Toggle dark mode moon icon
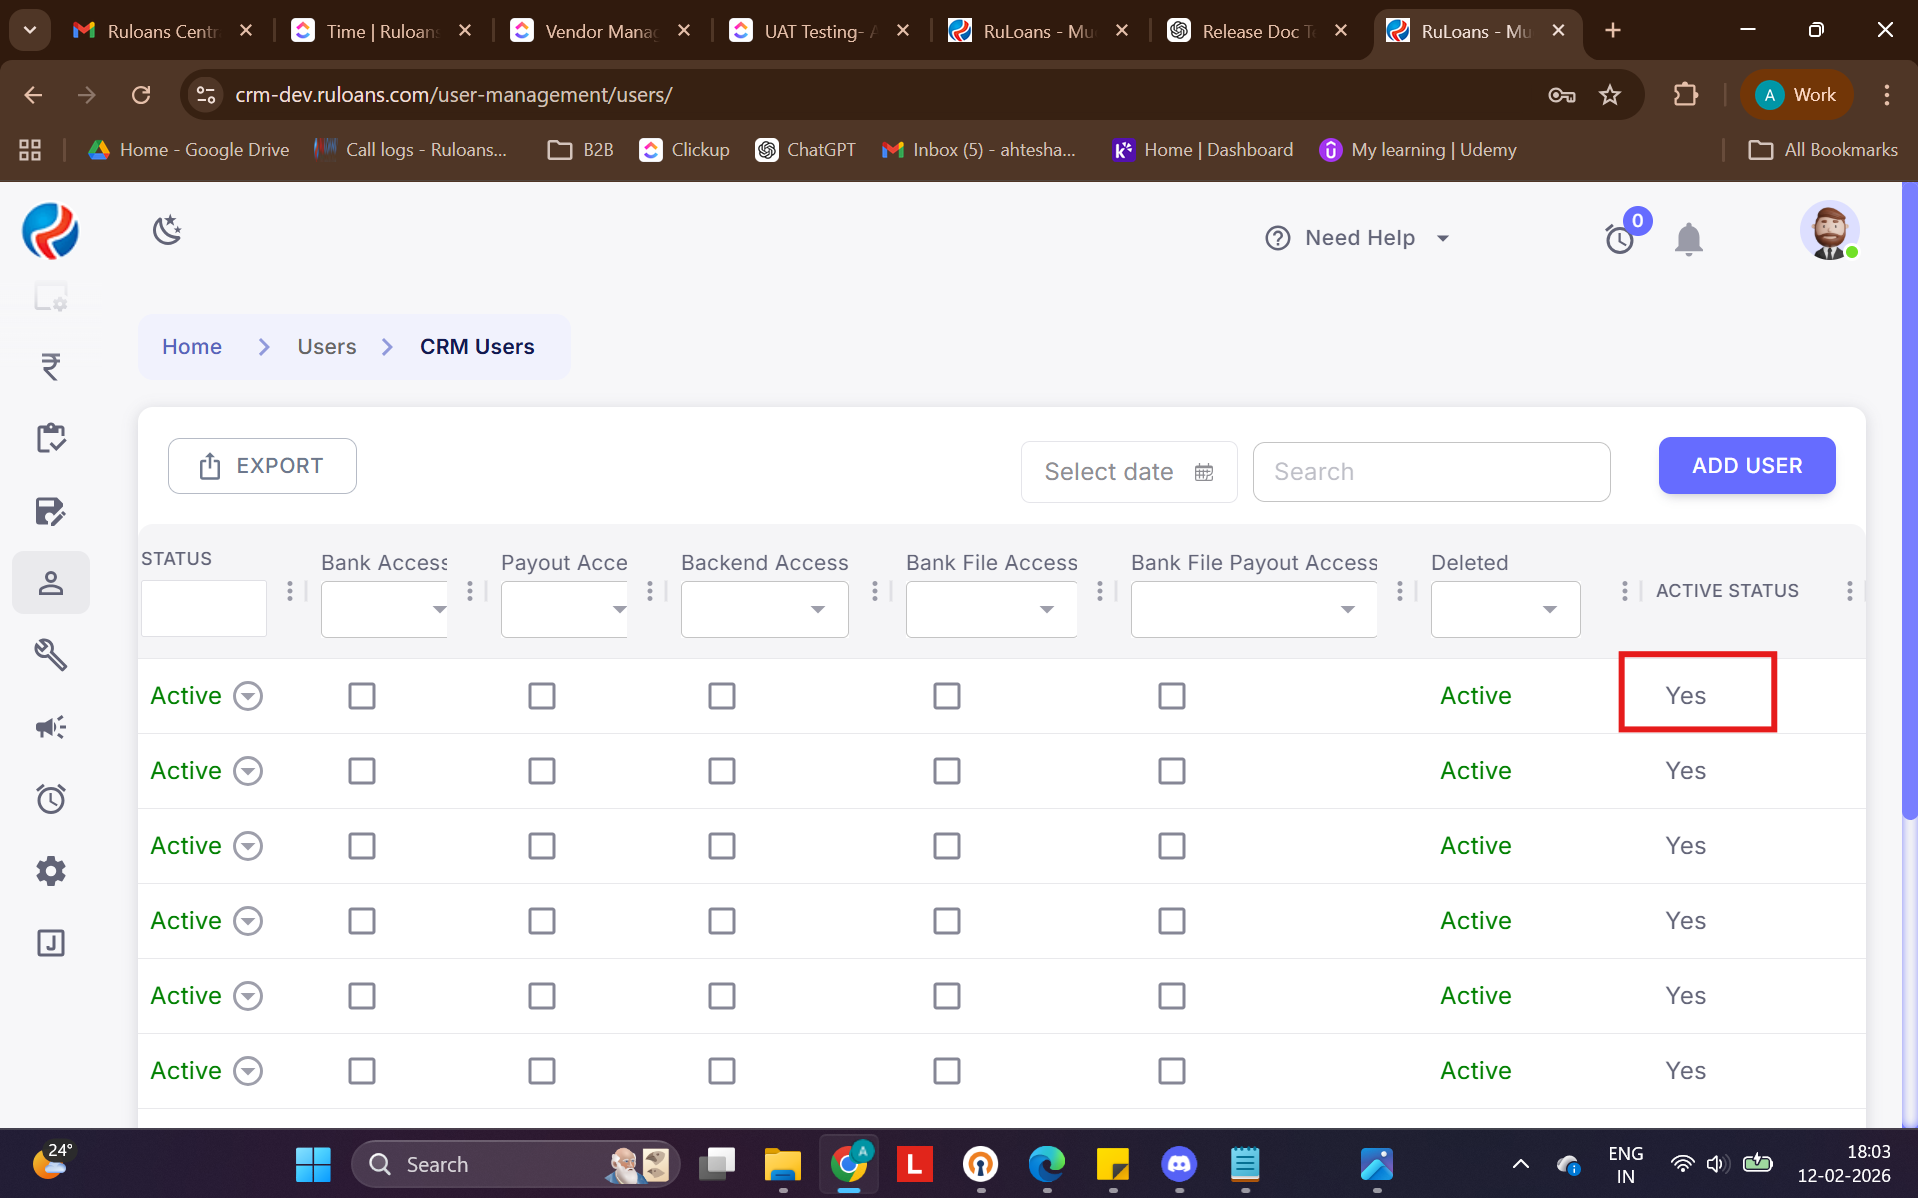Viewport: 1918px width, 1198px height. point(167,231)
